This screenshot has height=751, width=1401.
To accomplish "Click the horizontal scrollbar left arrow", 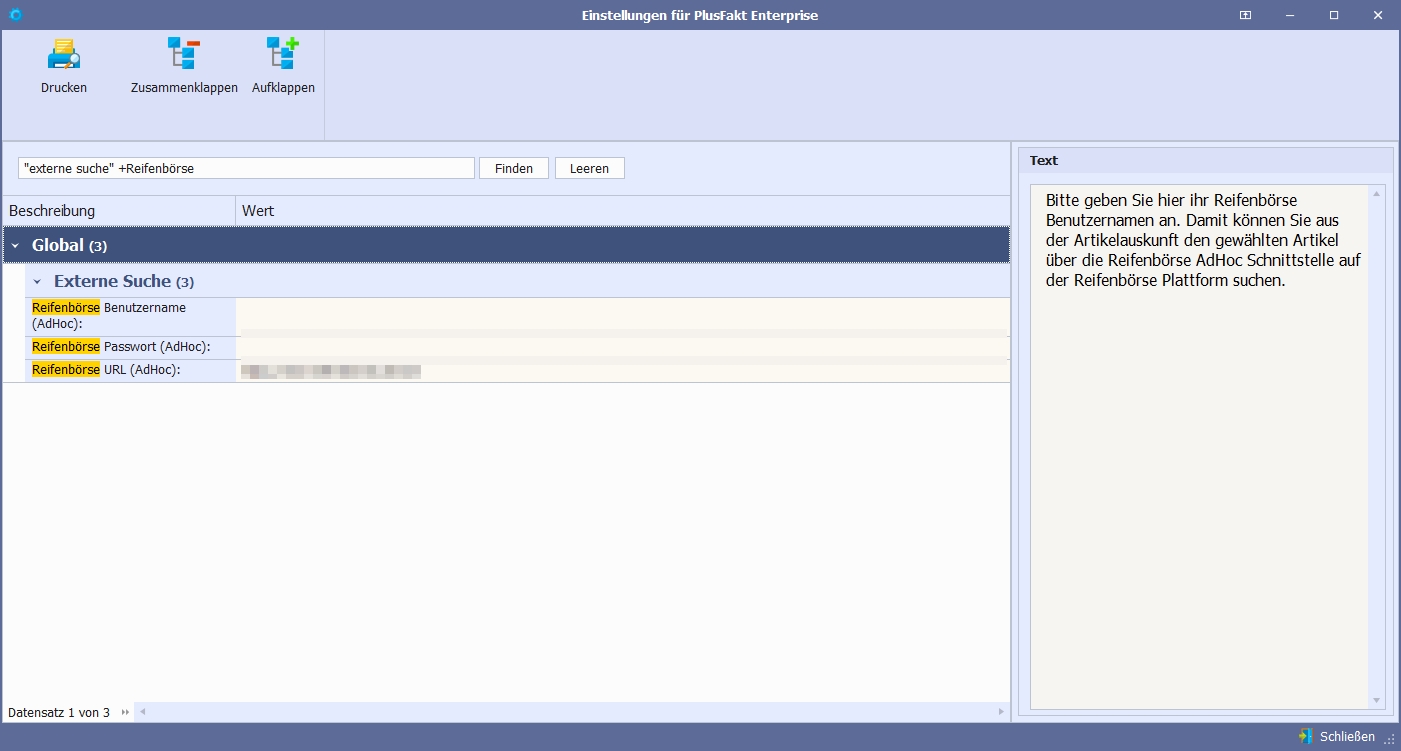I will point(142,712).
